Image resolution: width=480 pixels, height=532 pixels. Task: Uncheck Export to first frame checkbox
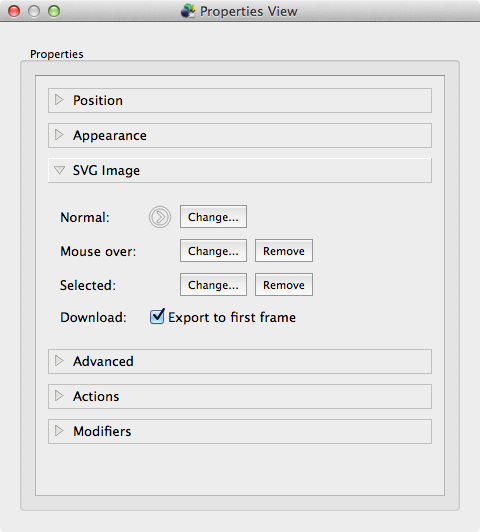click(x=157, y=317)
